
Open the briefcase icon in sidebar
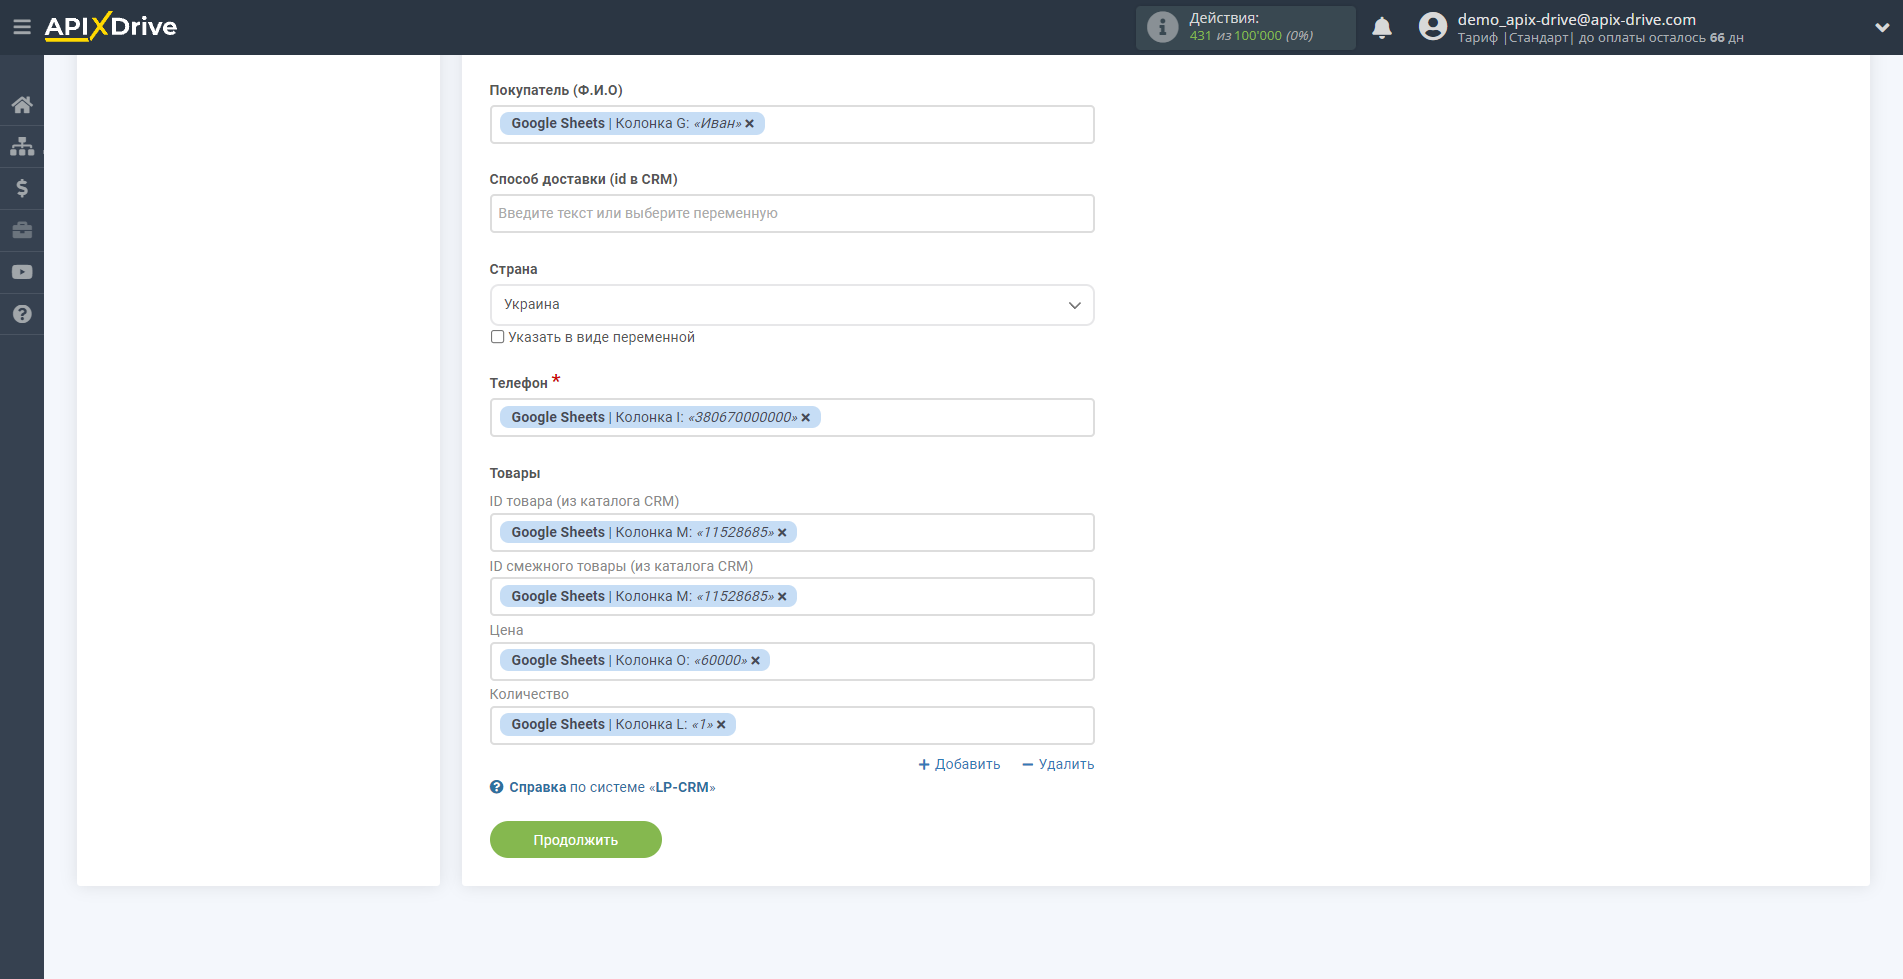[x=22, y=230]
